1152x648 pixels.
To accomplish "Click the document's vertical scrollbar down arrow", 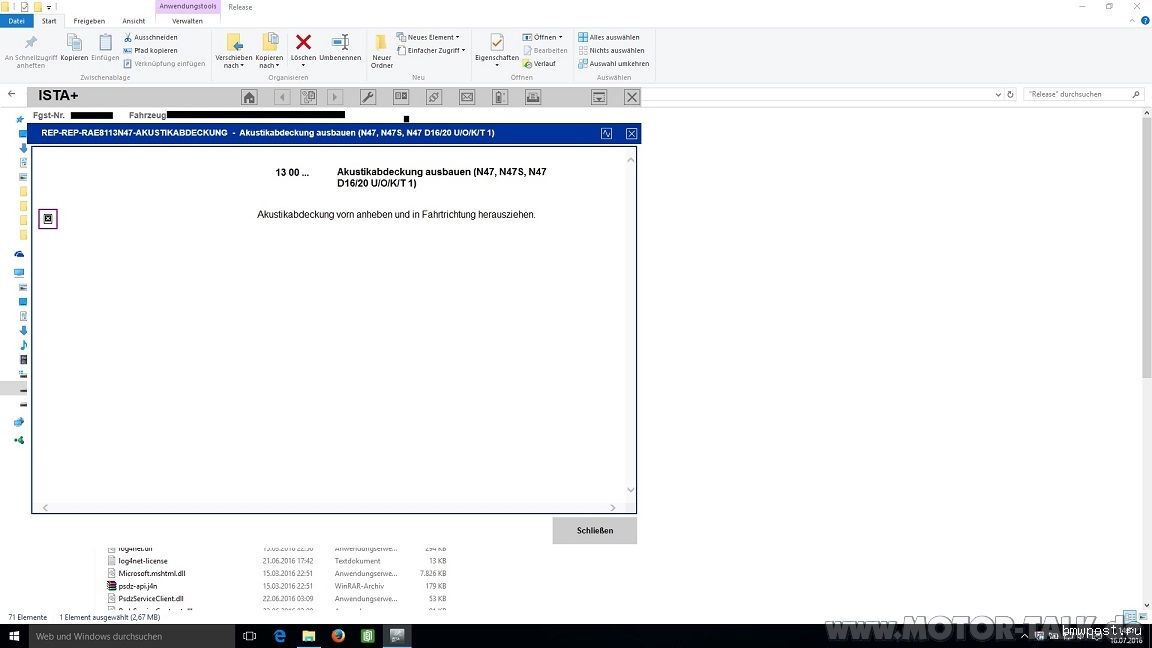I will coord(630,490).
